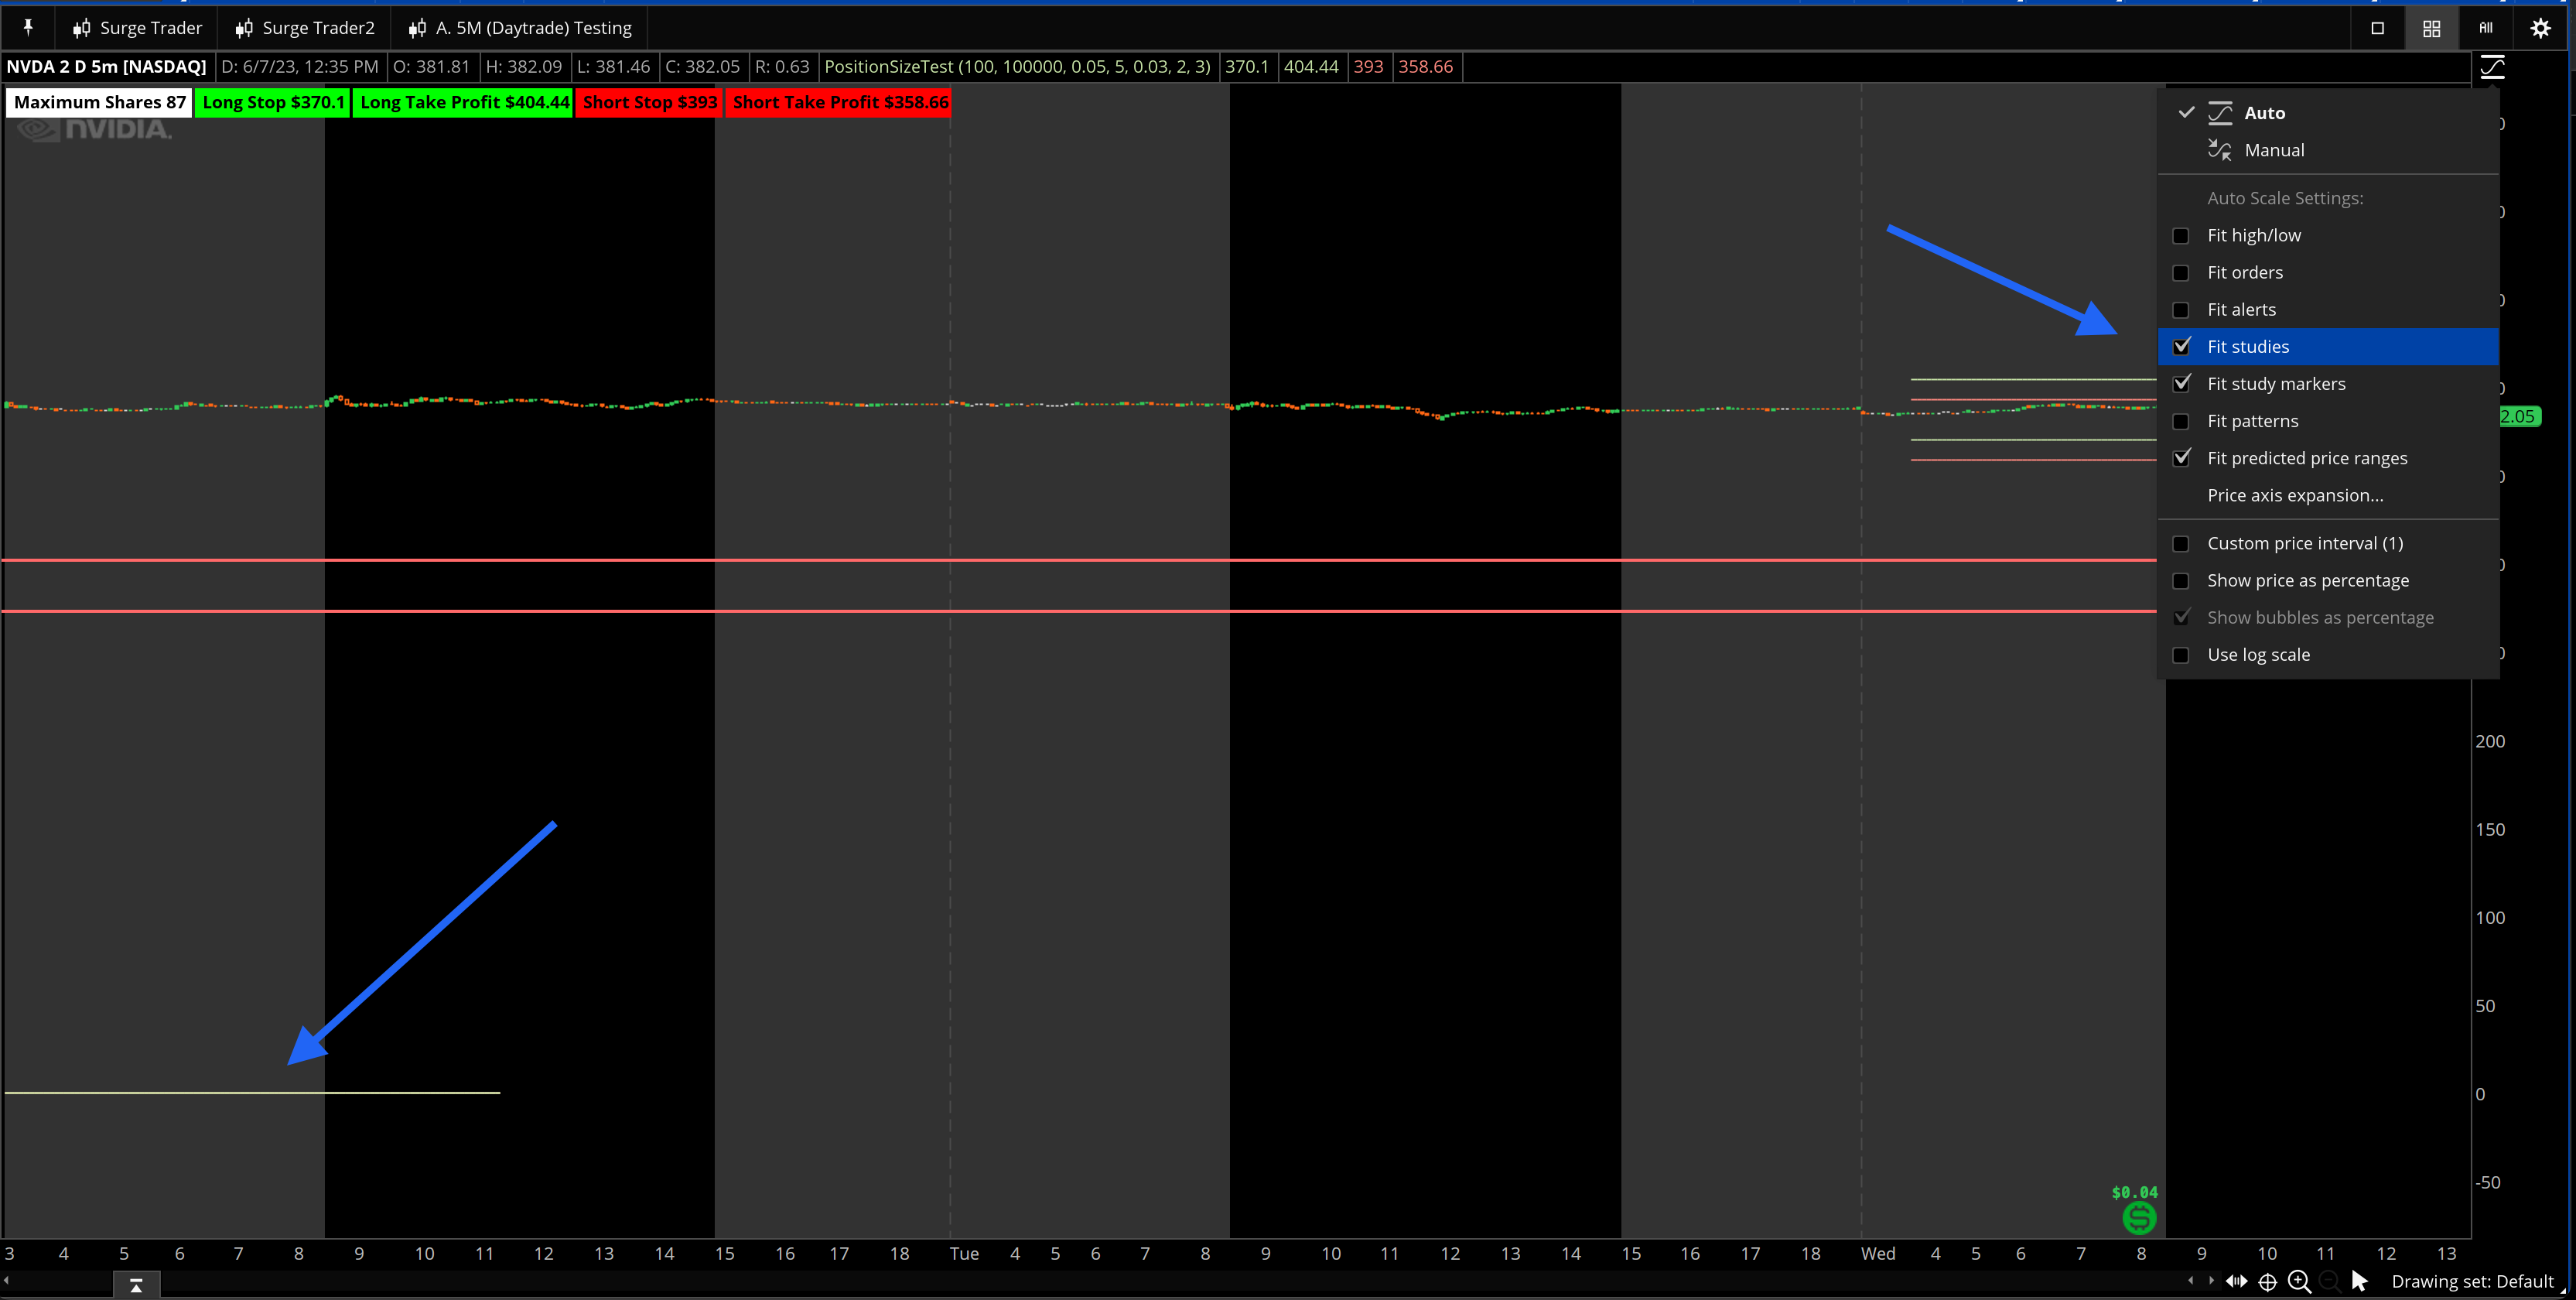Image resolution: width=2576 pixels, height=1300 pixels.
Task: Click the red 358.66 value in header
Action: click(x=1425, y=67)
